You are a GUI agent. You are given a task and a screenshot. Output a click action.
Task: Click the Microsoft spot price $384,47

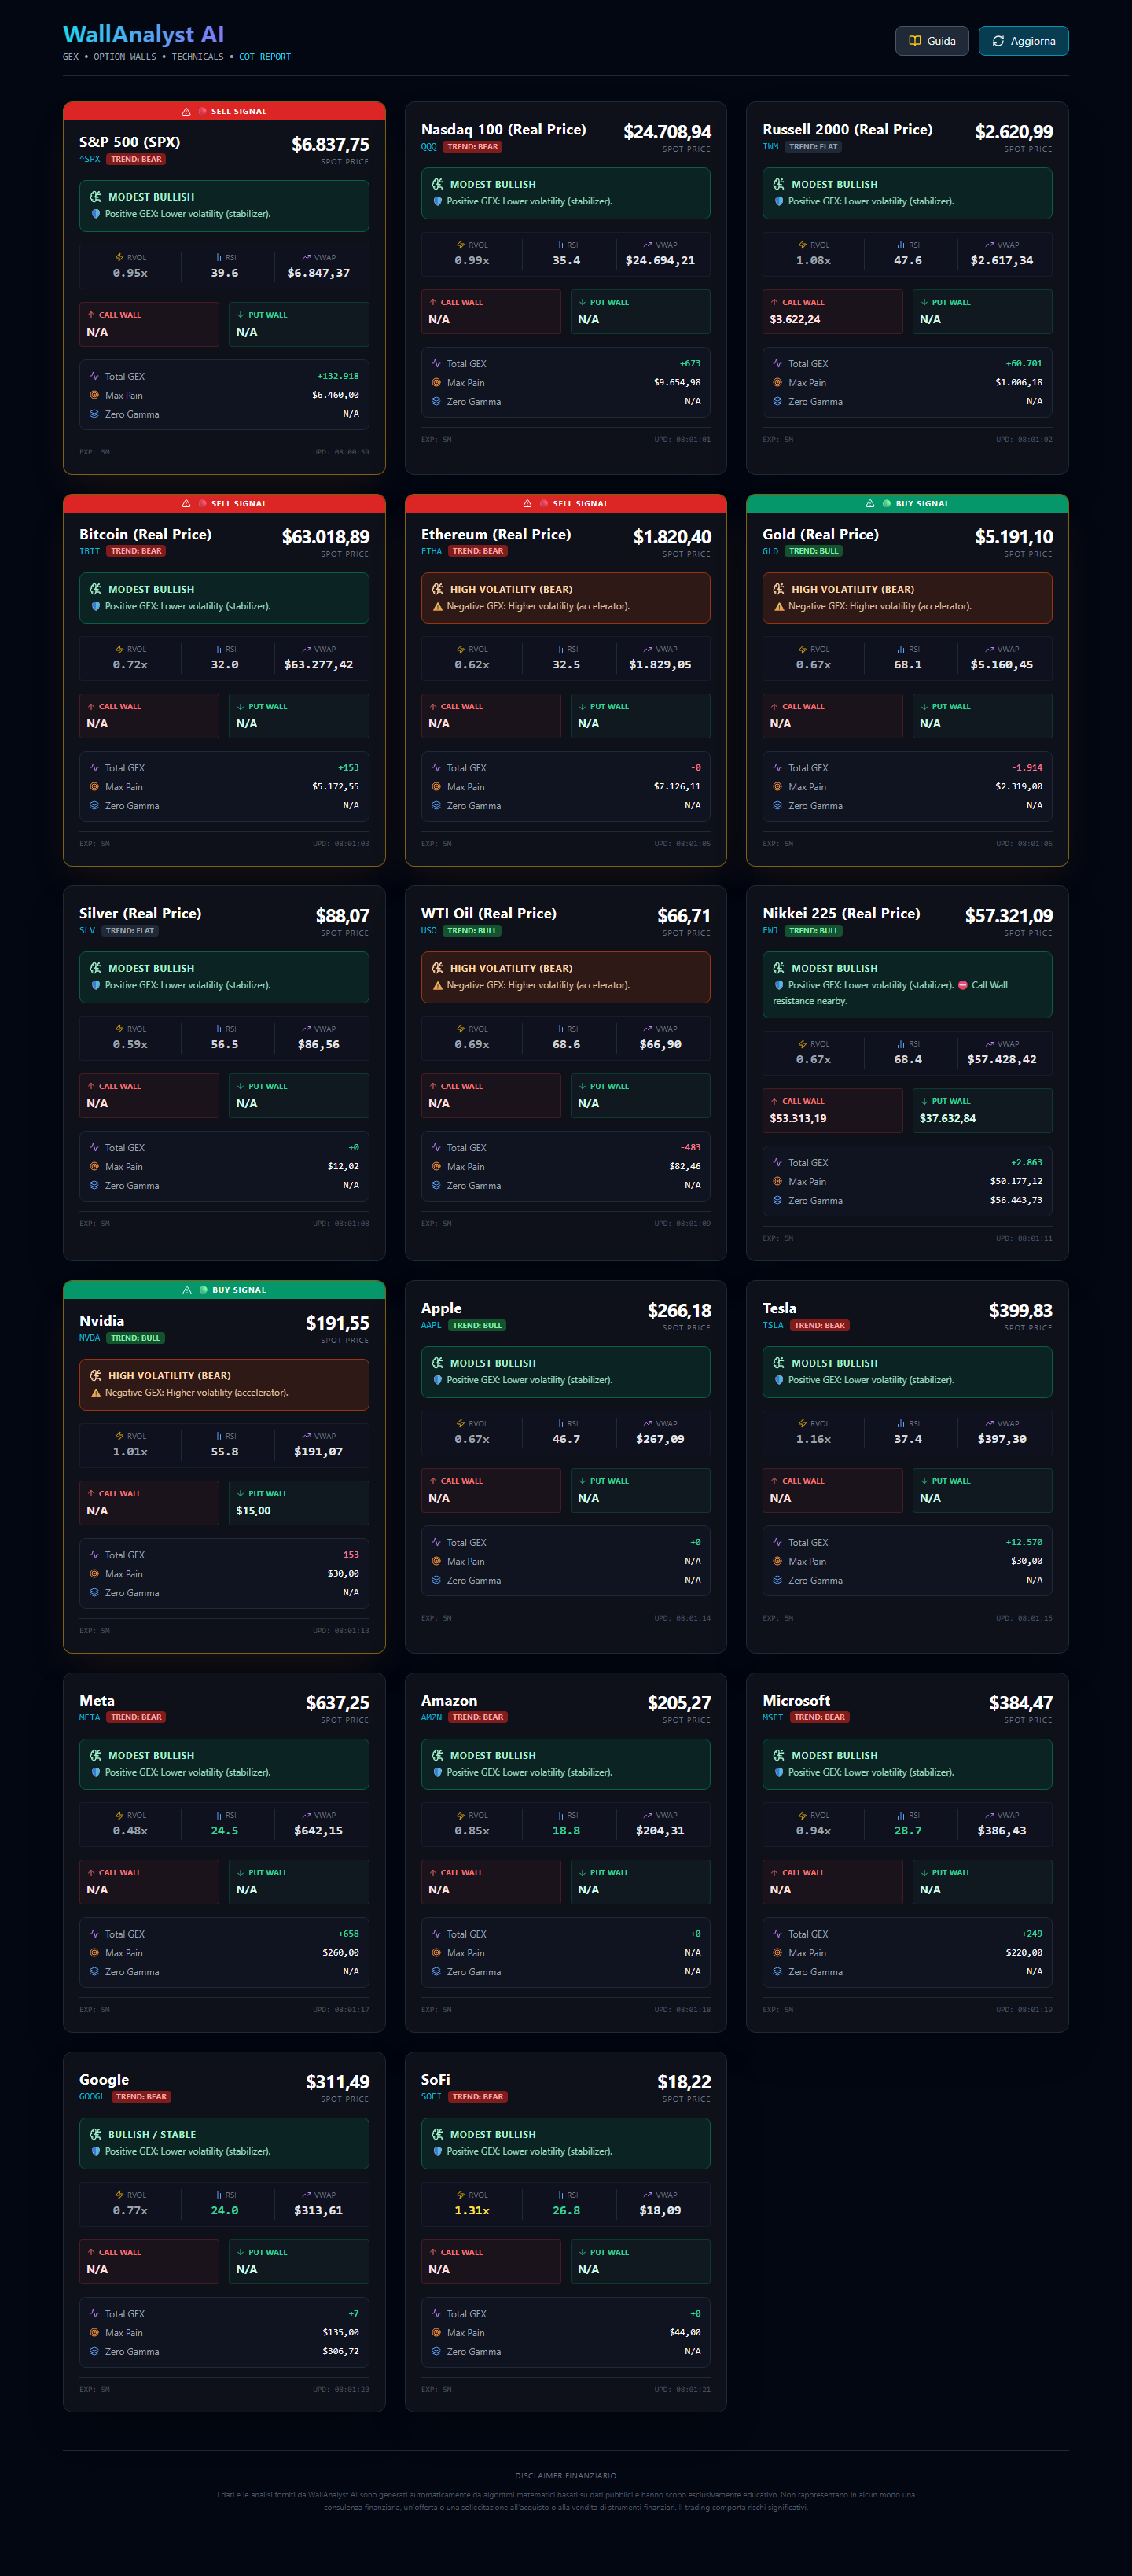pyautogui.click(x=1020, y=1703)
